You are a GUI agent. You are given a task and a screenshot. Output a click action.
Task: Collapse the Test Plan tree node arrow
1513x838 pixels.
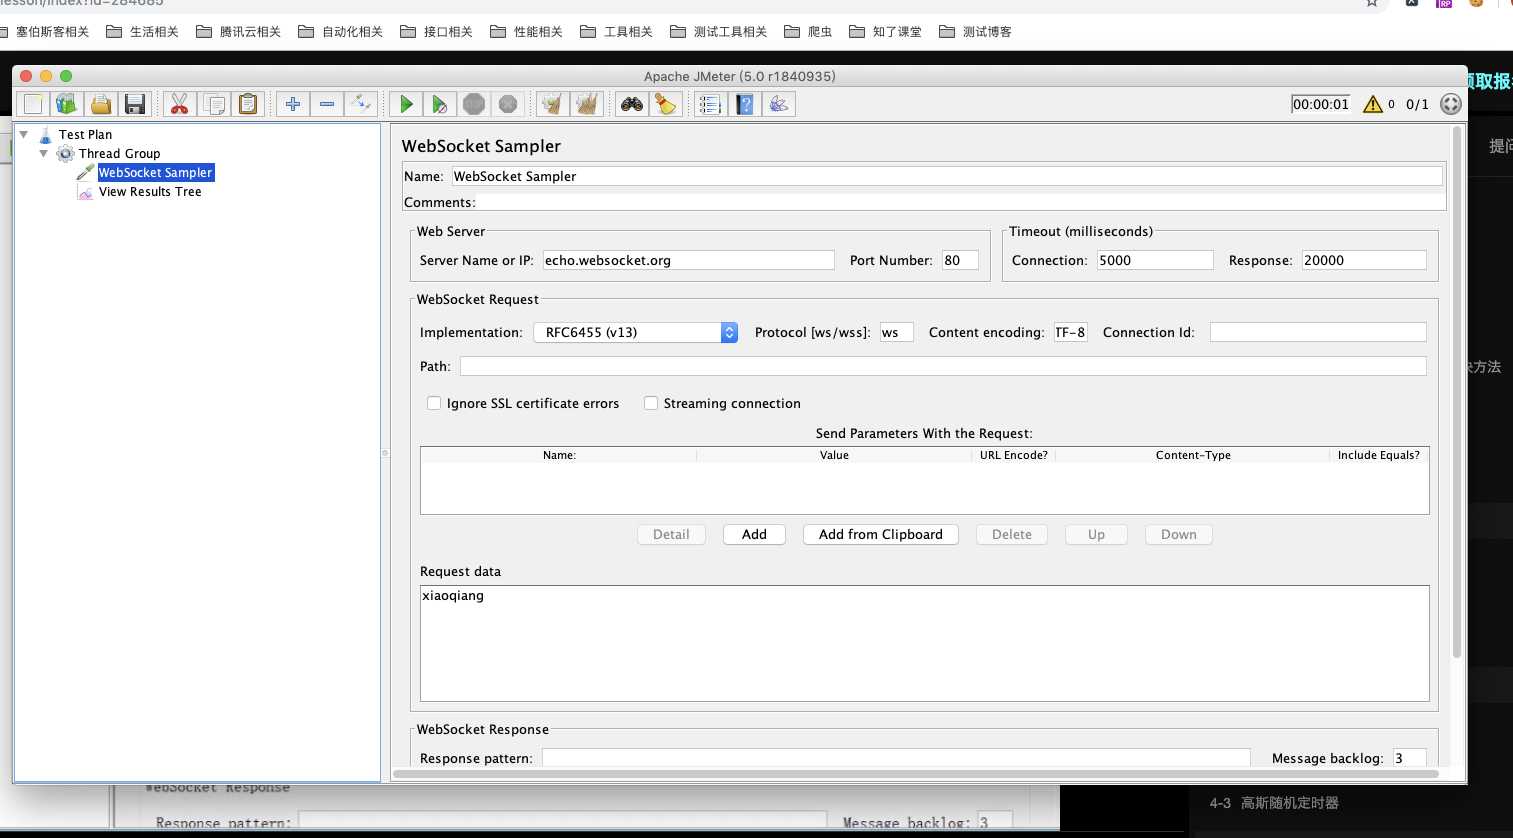(x=24, y=134)
